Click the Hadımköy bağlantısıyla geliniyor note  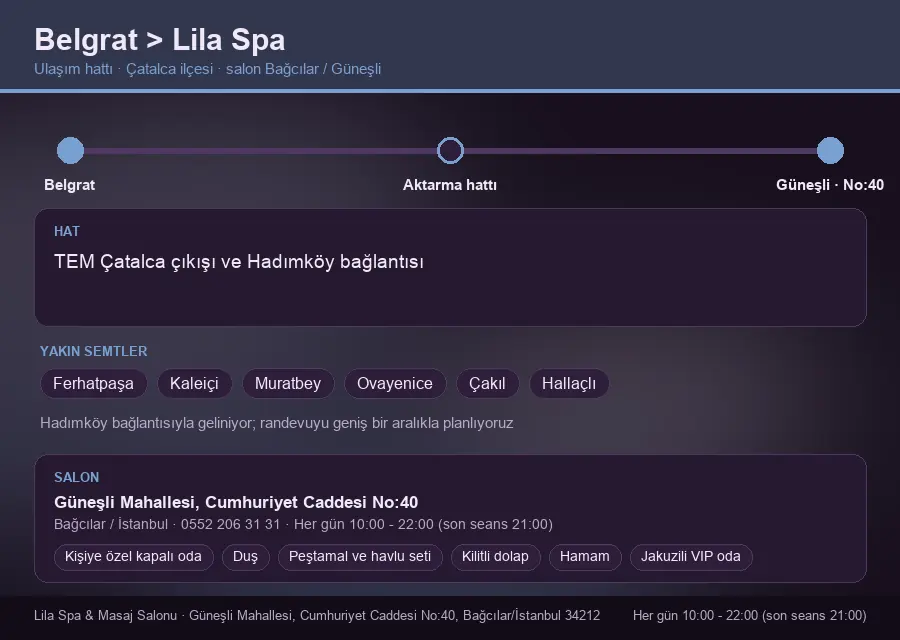(277, 423)
